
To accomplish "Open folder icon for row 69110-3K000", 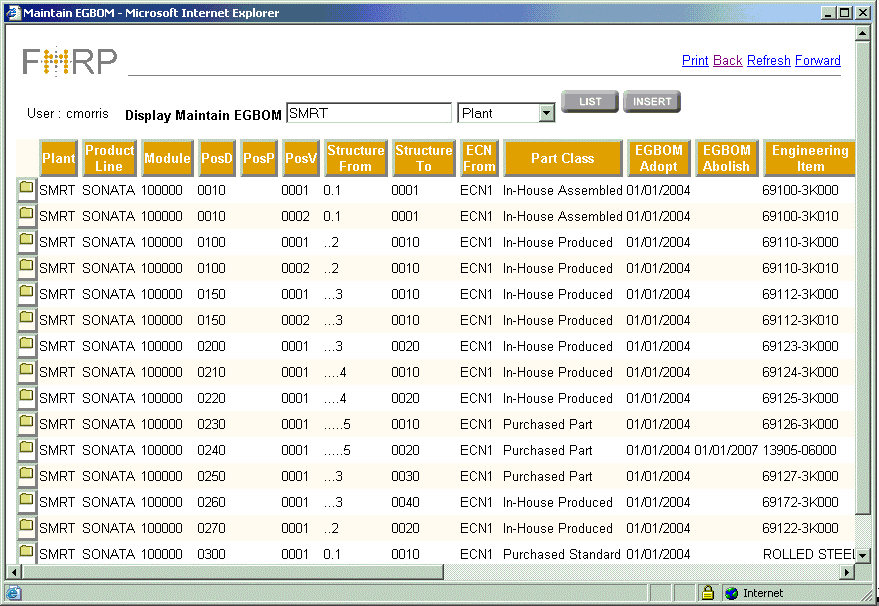I will pyautogui.click(x=26, y=240).
